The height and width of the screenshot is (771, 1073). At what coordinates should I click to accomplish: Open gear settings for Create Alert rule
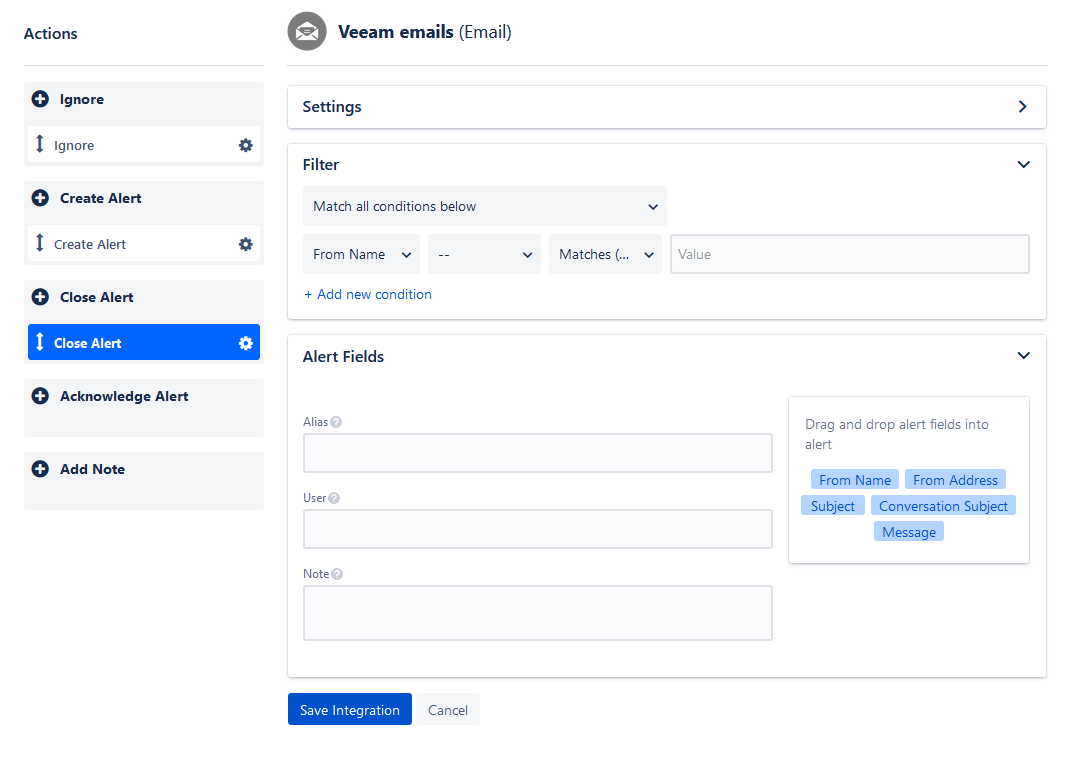click(246, 244)
